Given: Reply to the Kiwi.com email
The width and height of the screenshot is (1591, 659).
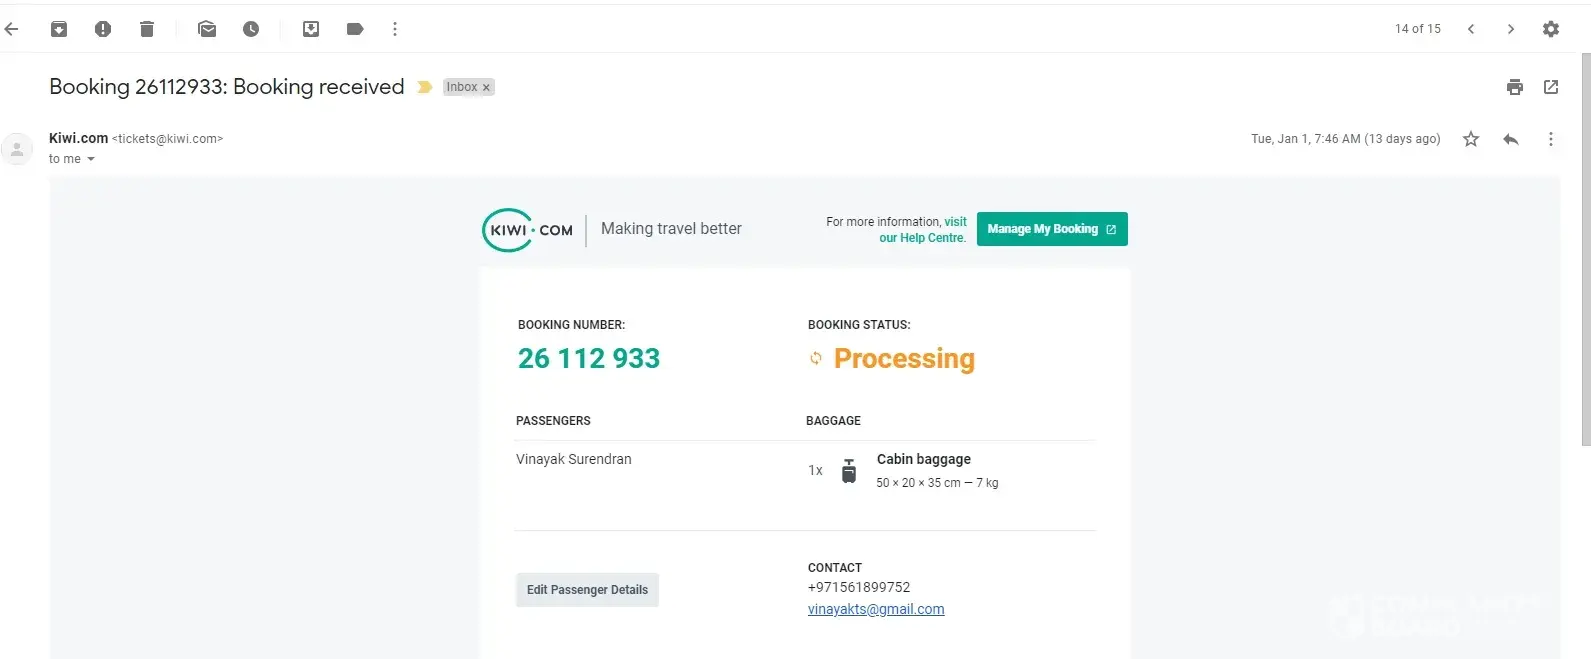Looking at the screenshot, I should click(x=1511, y=139).
